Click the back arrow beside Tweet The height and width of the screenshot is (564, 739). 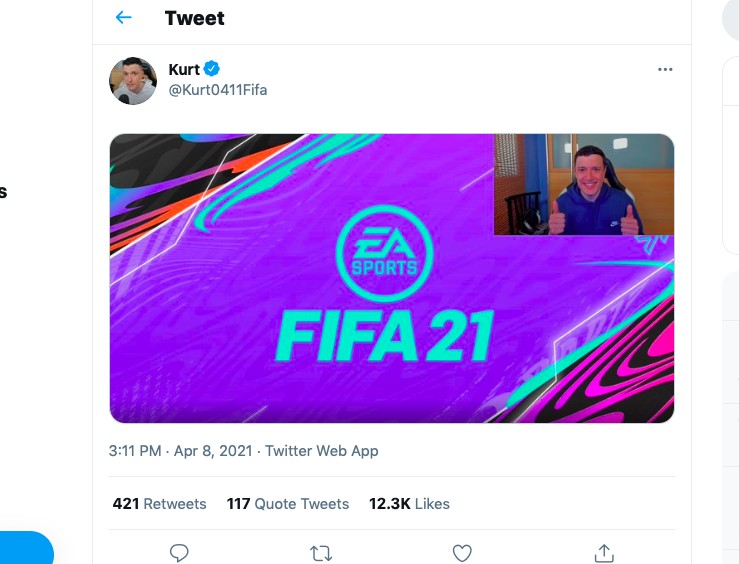pyautogui.click(x=124, y=18)
